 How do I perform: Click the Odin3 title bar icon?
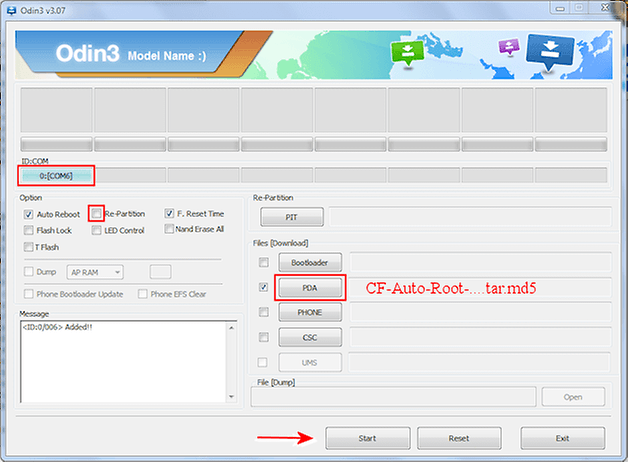pyautogui.click(x=12, y=10)
